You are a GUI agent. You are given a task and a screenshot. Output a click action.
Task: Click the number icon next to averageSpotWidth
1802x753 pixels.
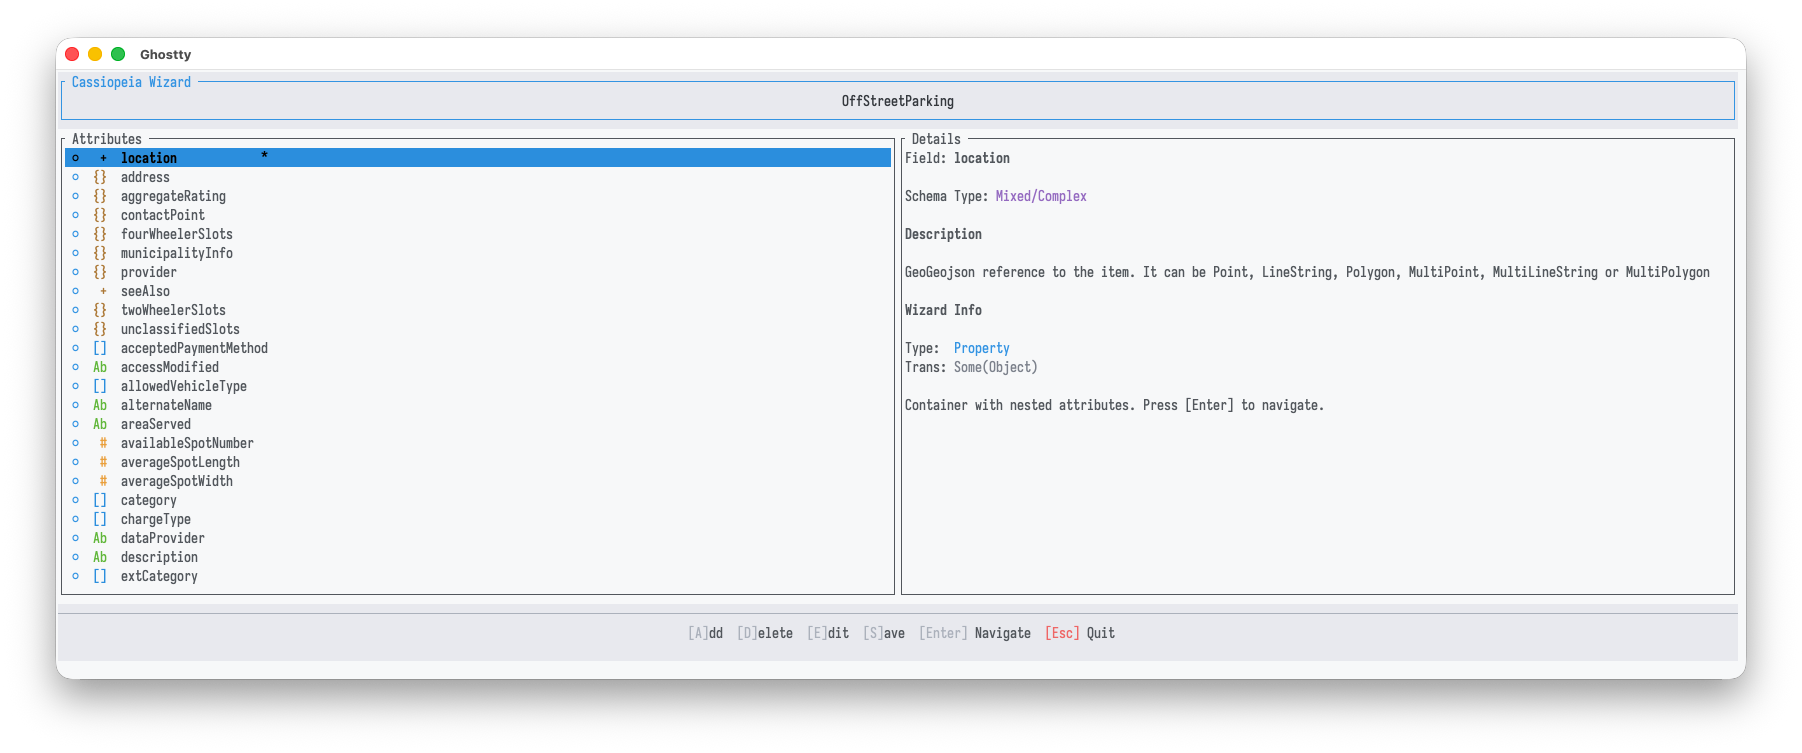point(103,481)
